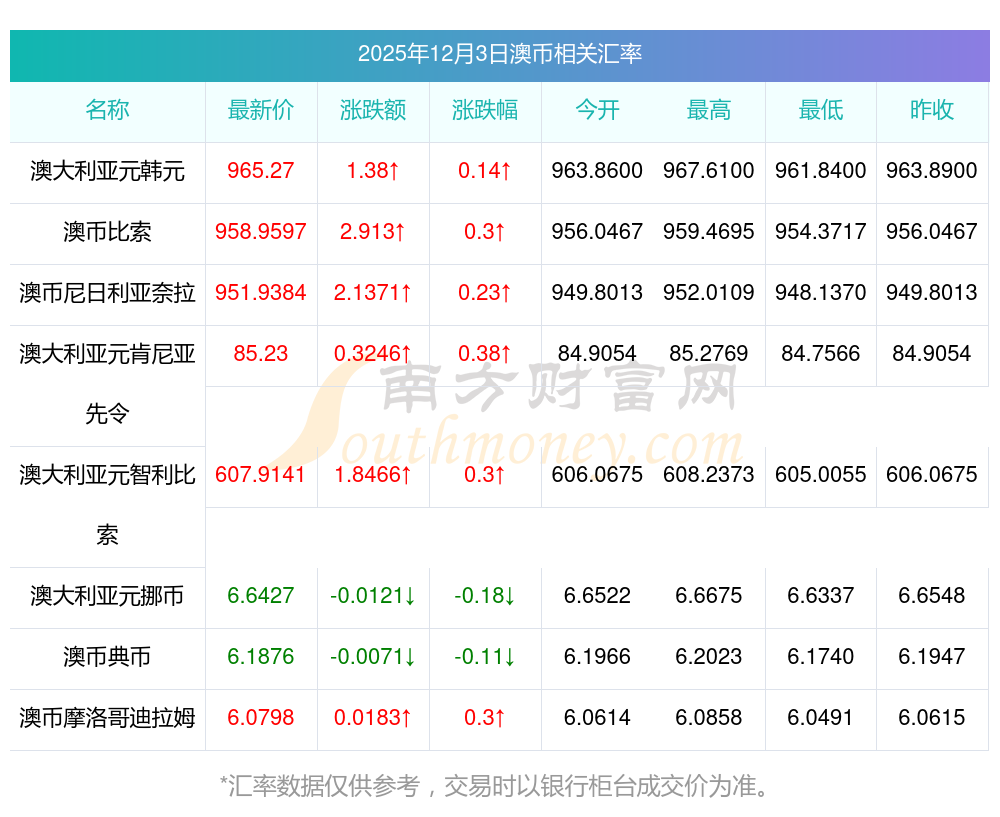
Task: Click change amount 0.3246↑
Action: click(373, 353)
